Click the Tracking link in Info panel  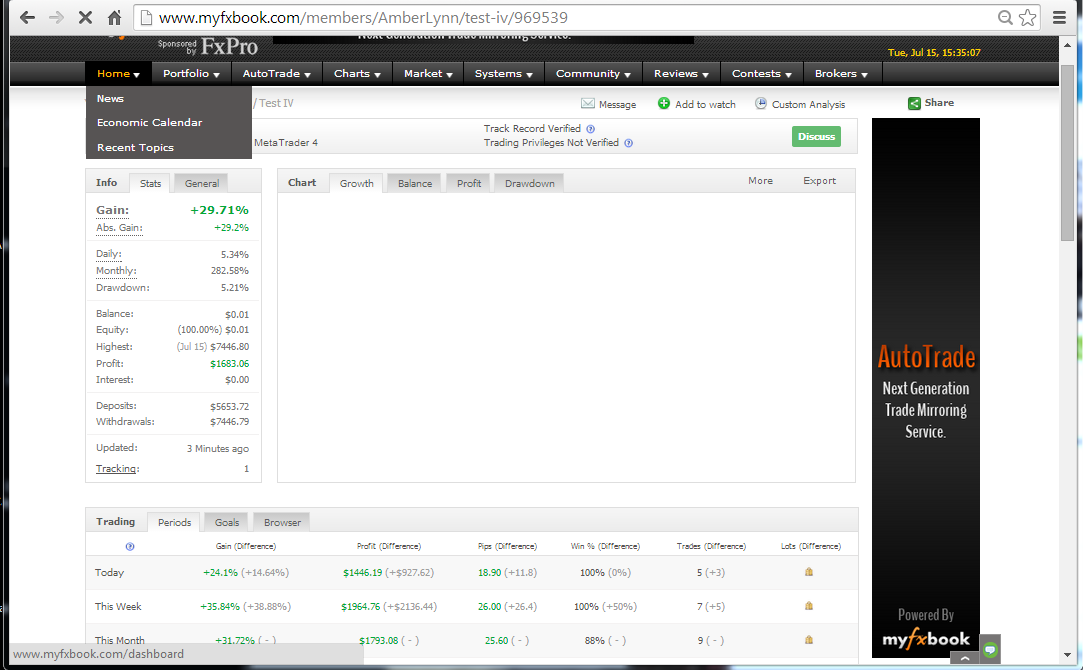117,468
